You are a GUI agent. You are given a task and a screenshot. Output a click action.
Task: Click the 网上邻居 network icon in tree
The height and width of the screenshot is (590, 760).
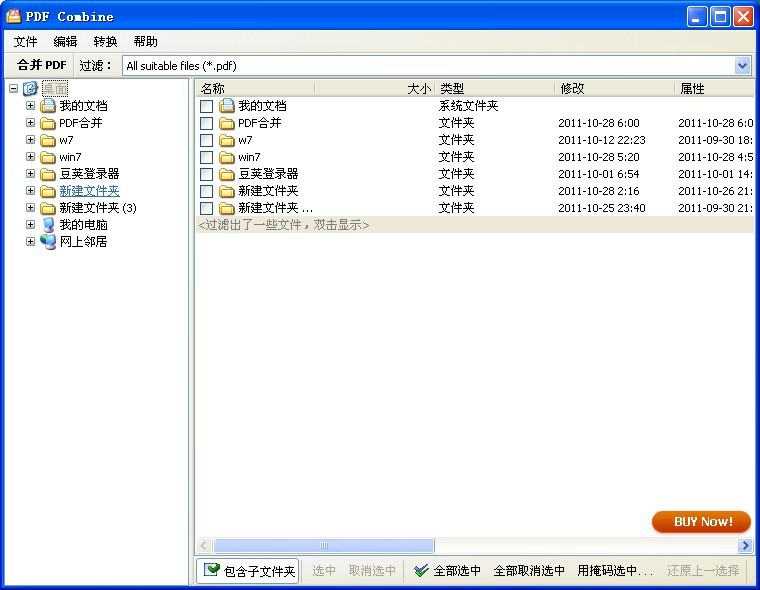coord(48,242)
